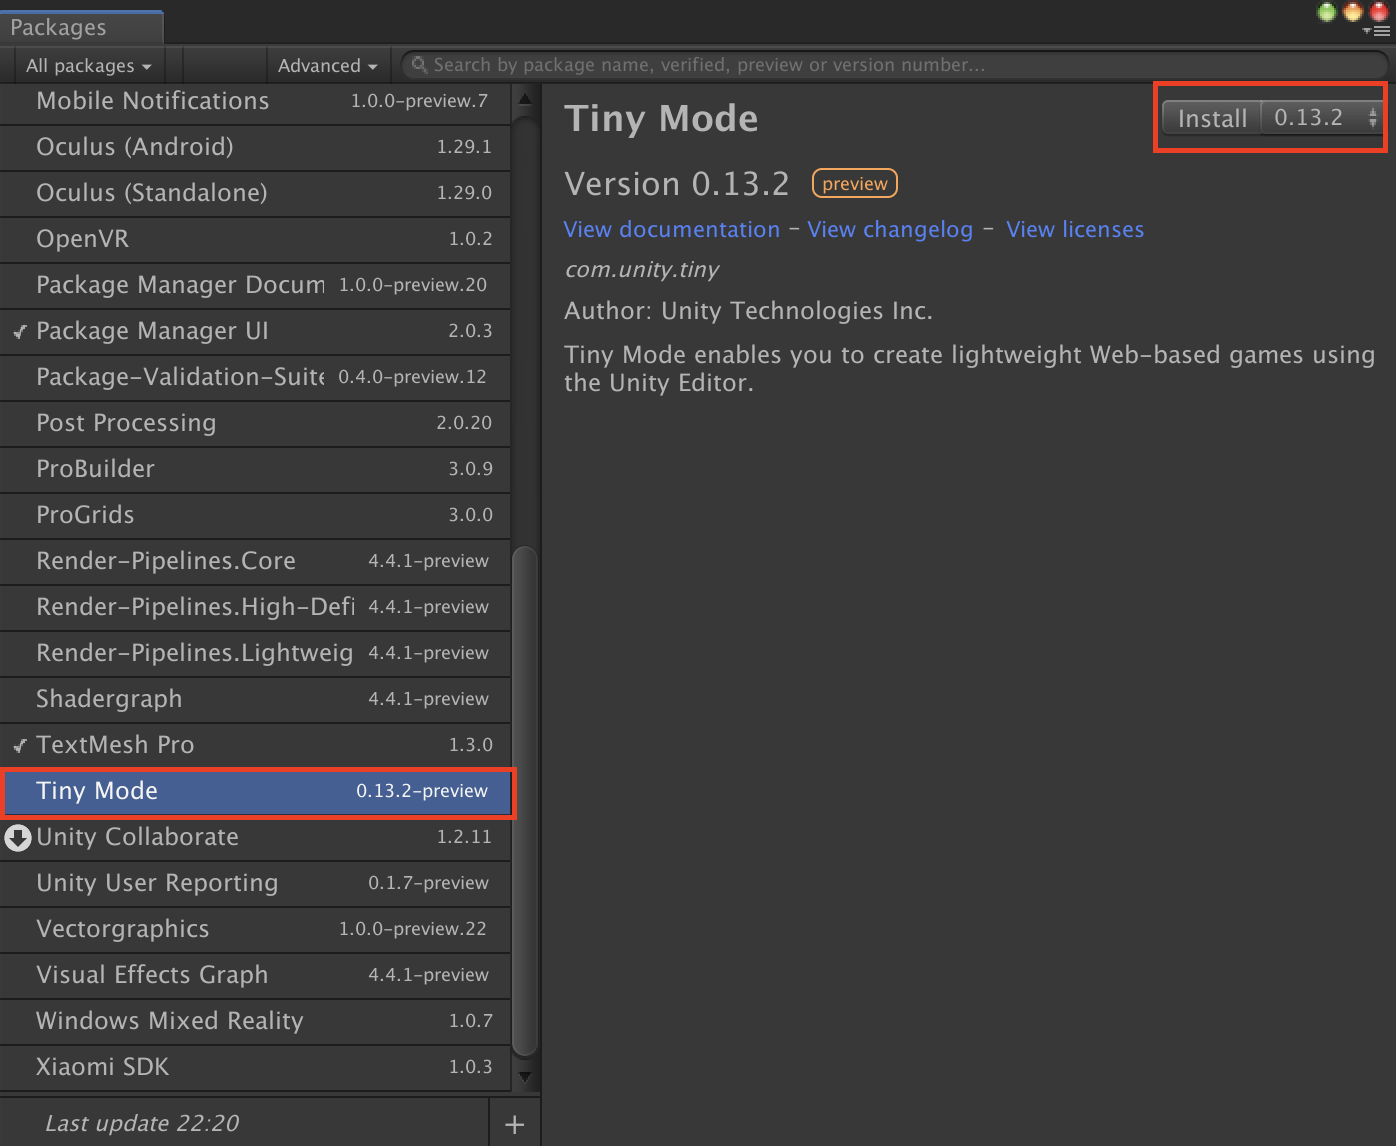Select the Render-Pipelines.High-Definition package
The height and width of the screenshot is (1146, 1396).
click(x=255, y=607)
